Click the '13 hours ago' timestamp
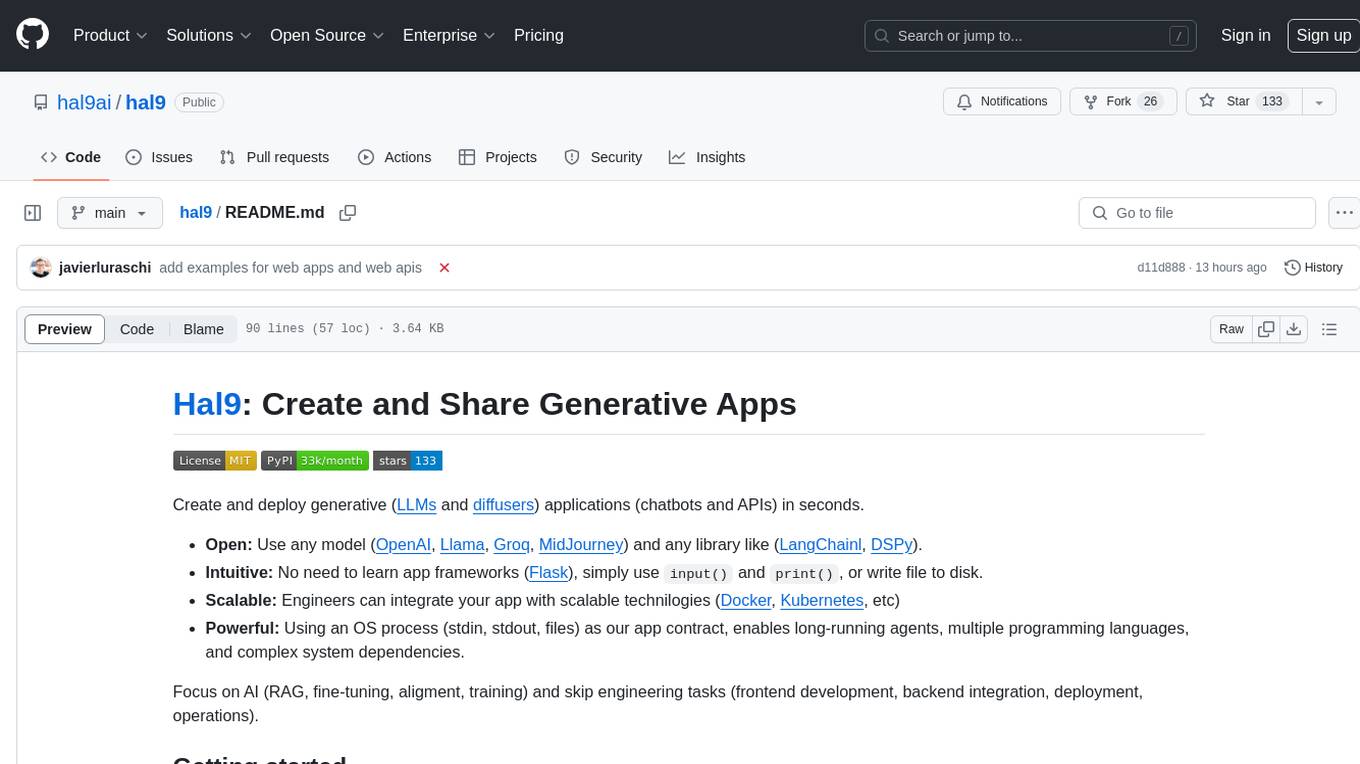1360x764 pixels. pos(1231,268)
